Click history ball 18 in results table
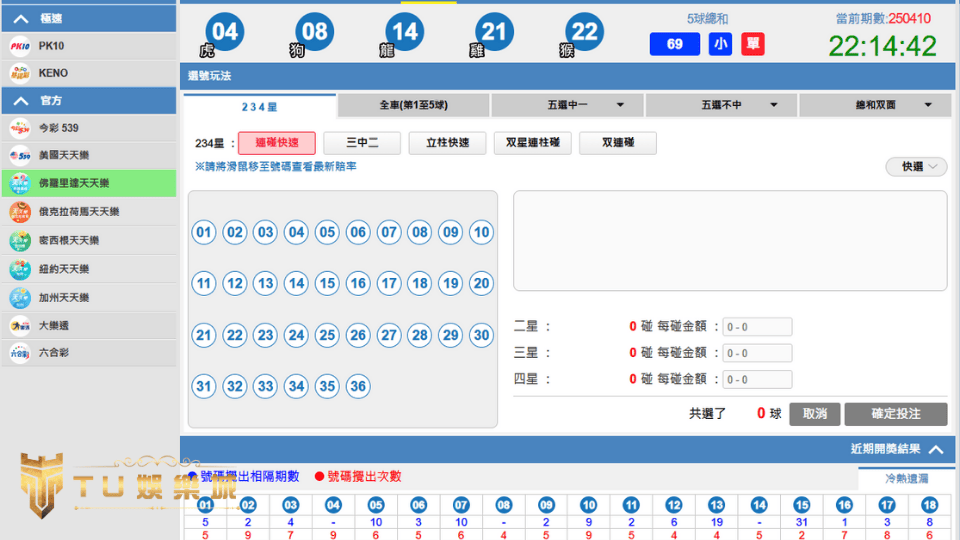 point(929,505)
